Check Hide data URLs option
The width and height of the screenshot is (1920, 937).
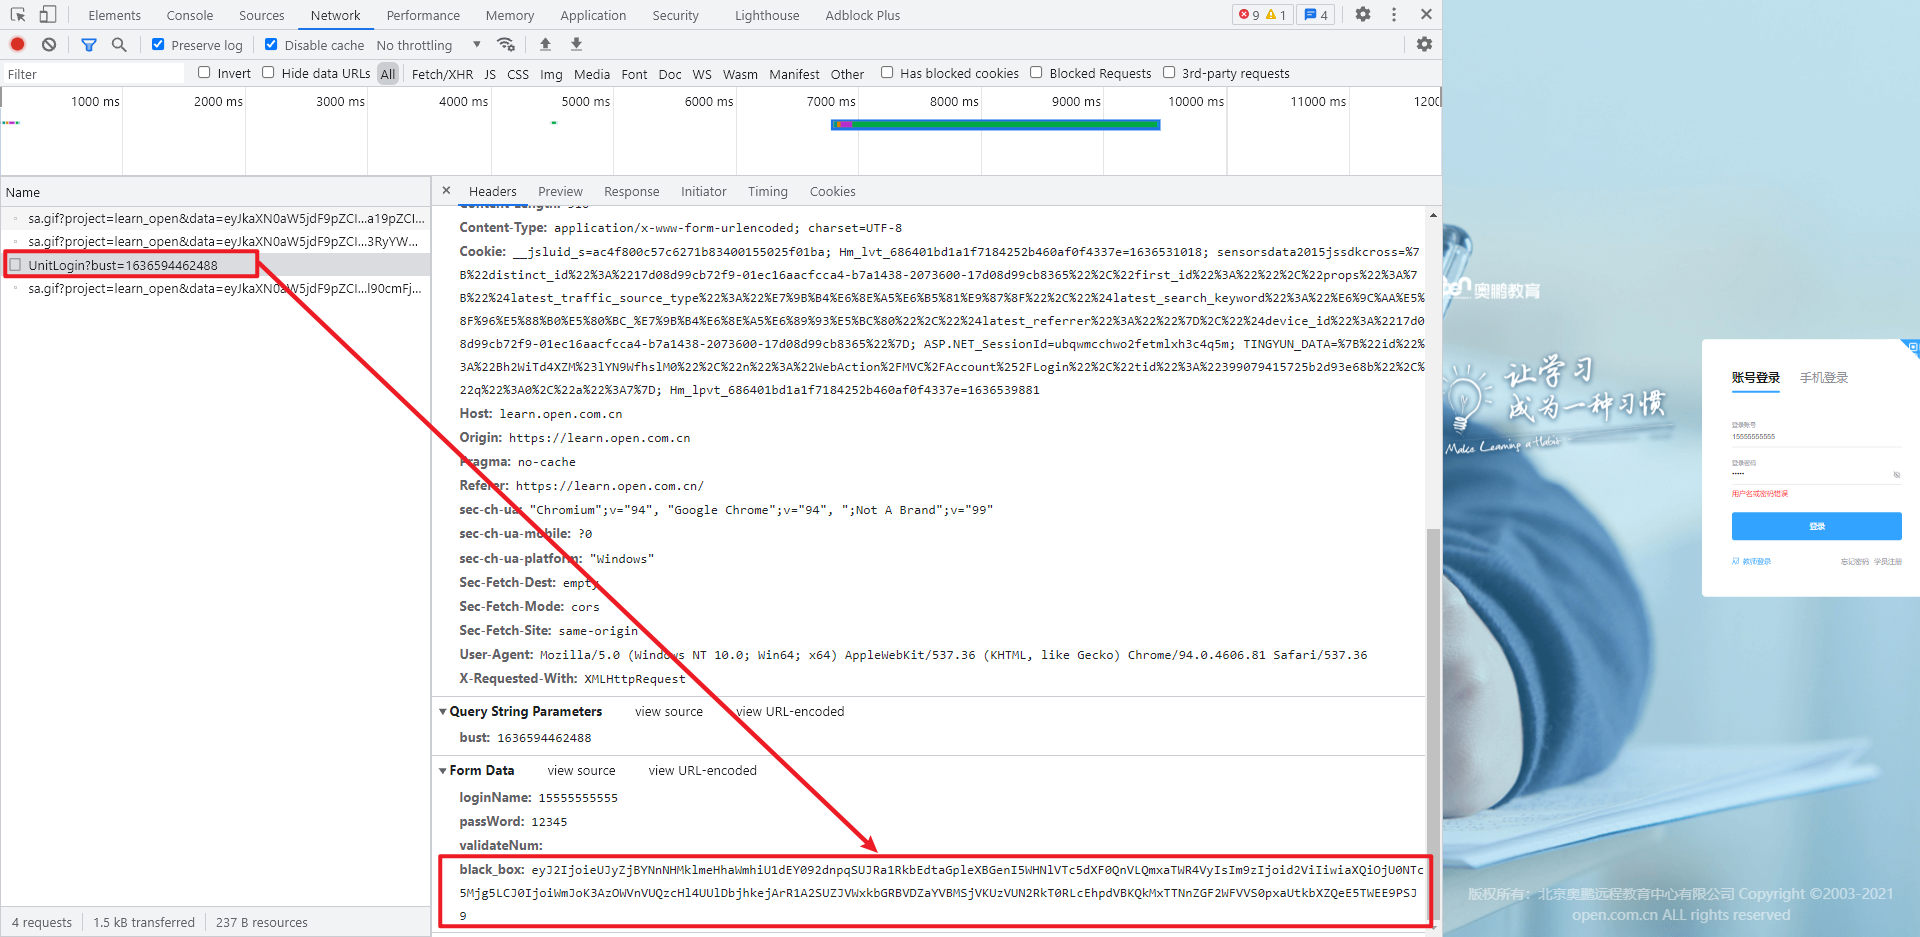coord(268,73)
